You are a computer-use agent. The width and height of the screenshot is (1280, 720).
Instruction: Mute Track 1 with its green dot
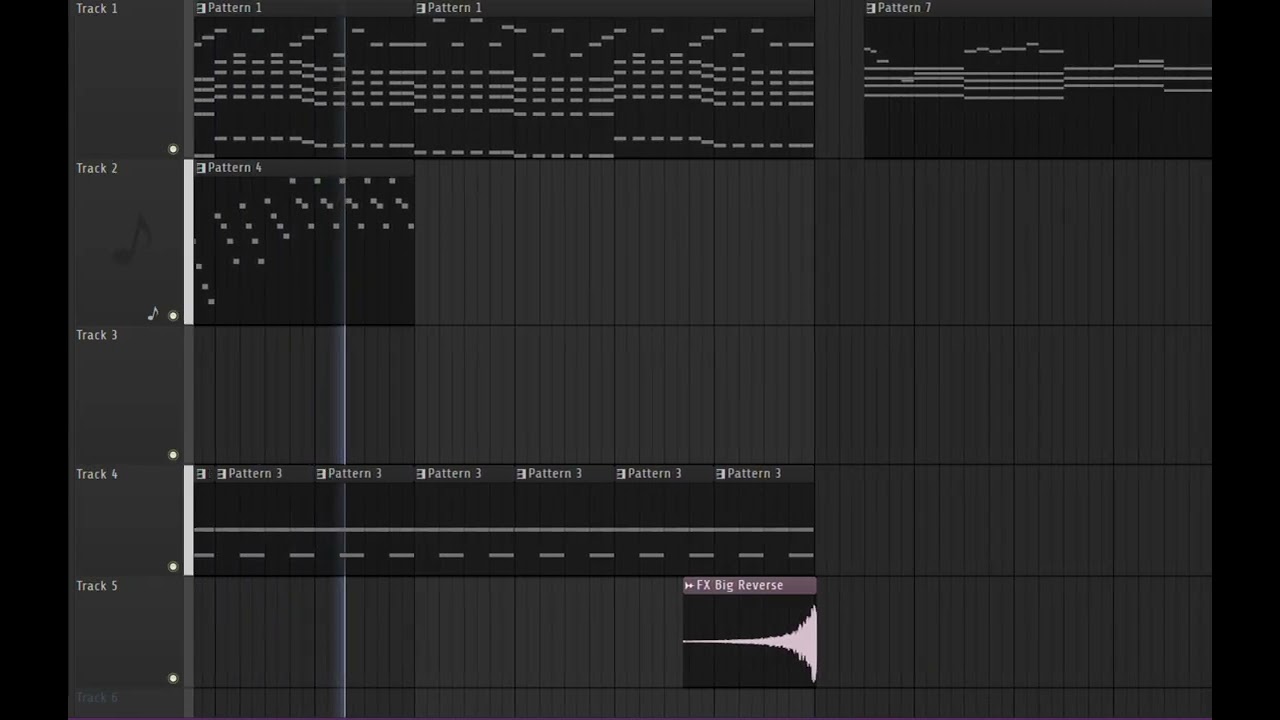coord(173,149)
